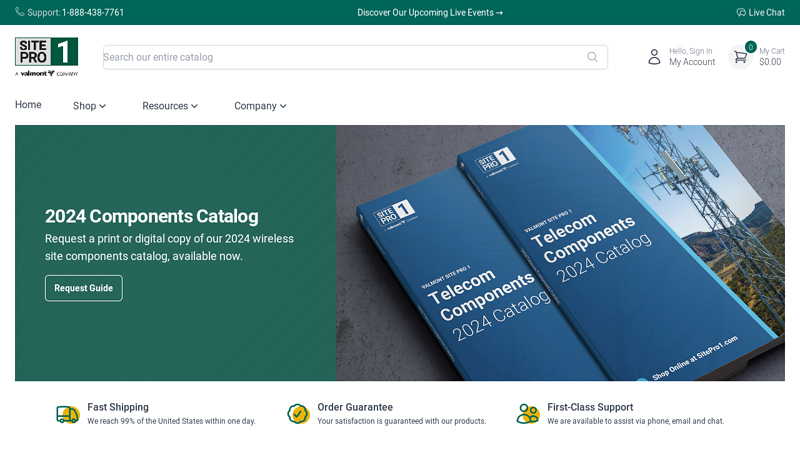Focus the Search our entire catalog field
This screenshot has width=800, height=450.
tap(355, 57)
